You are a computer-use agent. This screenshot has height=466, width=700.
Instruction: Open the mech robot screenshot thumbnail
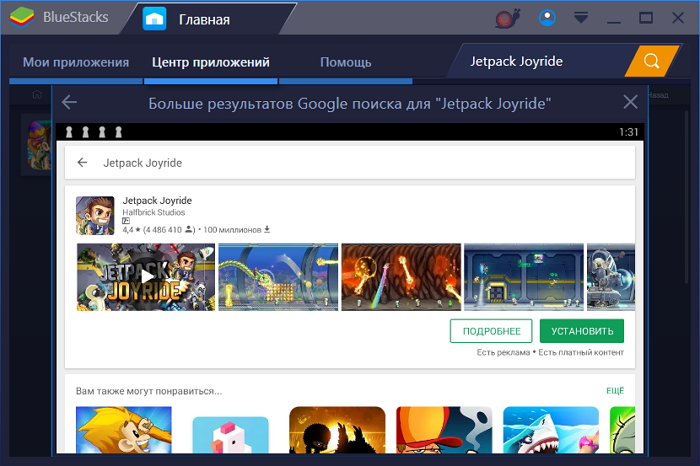click(611, 277)
